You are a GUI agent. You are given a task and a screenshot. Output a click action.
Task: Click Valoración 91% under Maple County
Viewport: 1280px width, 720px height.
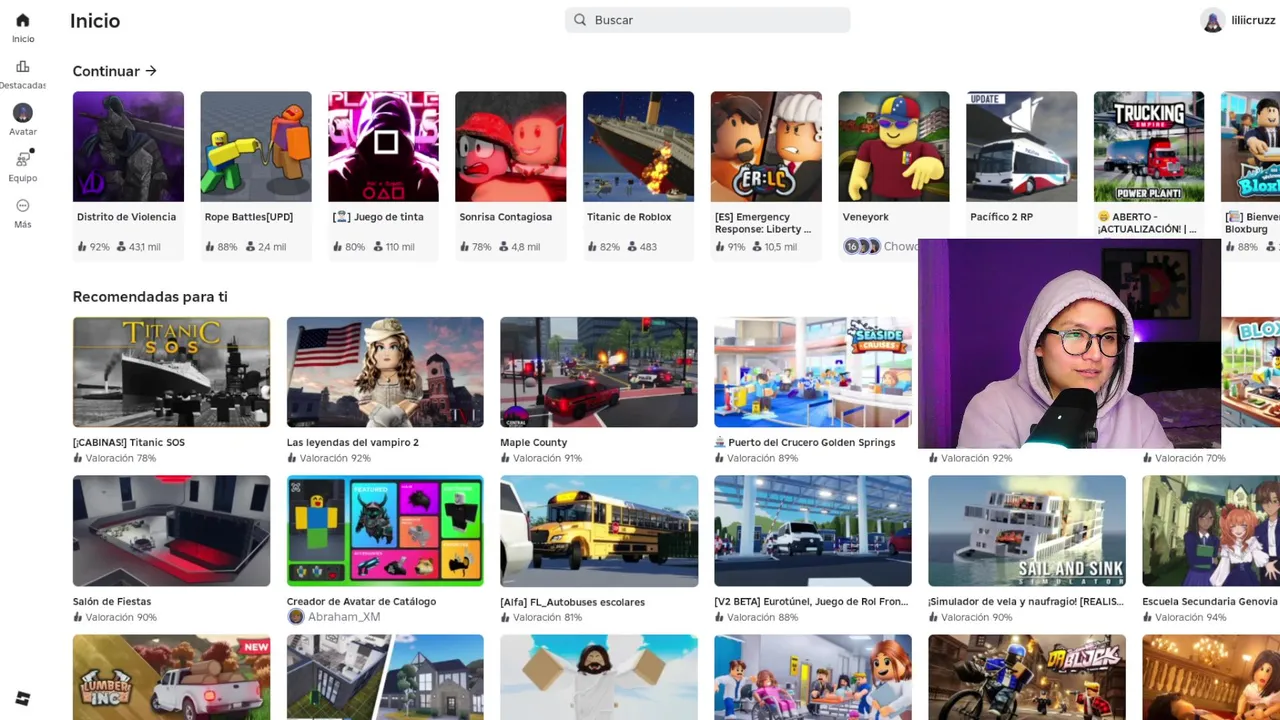pyautogui.click(x=542, y=458)
